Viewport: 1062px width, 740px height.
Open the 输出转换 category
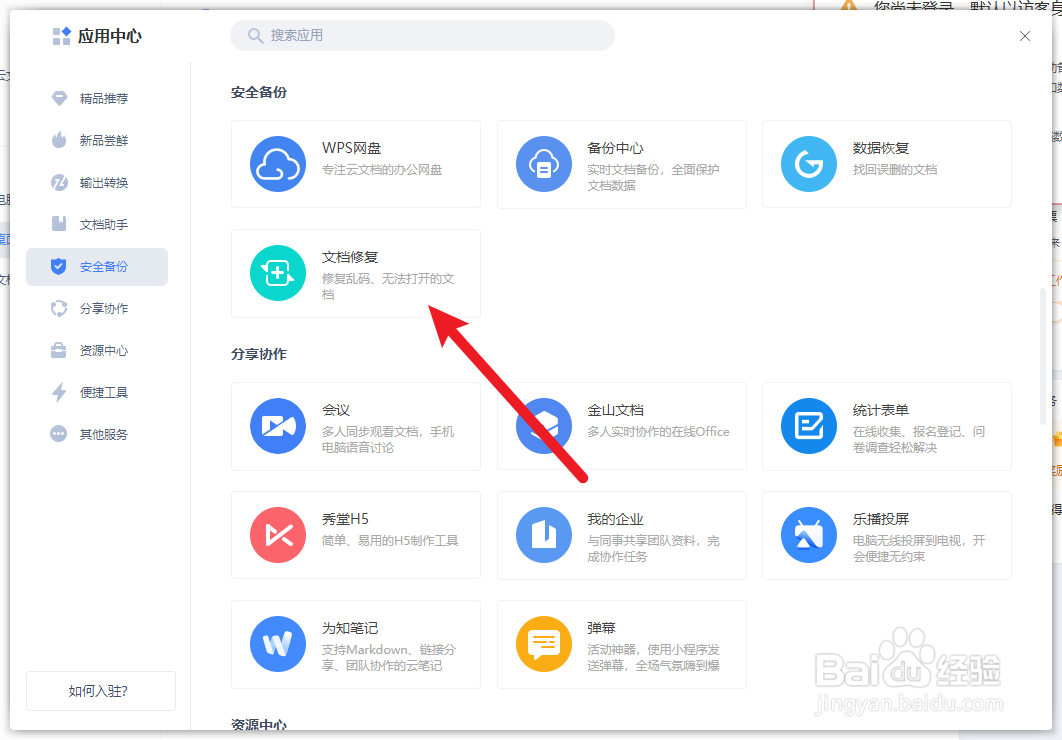pos(97,182)
